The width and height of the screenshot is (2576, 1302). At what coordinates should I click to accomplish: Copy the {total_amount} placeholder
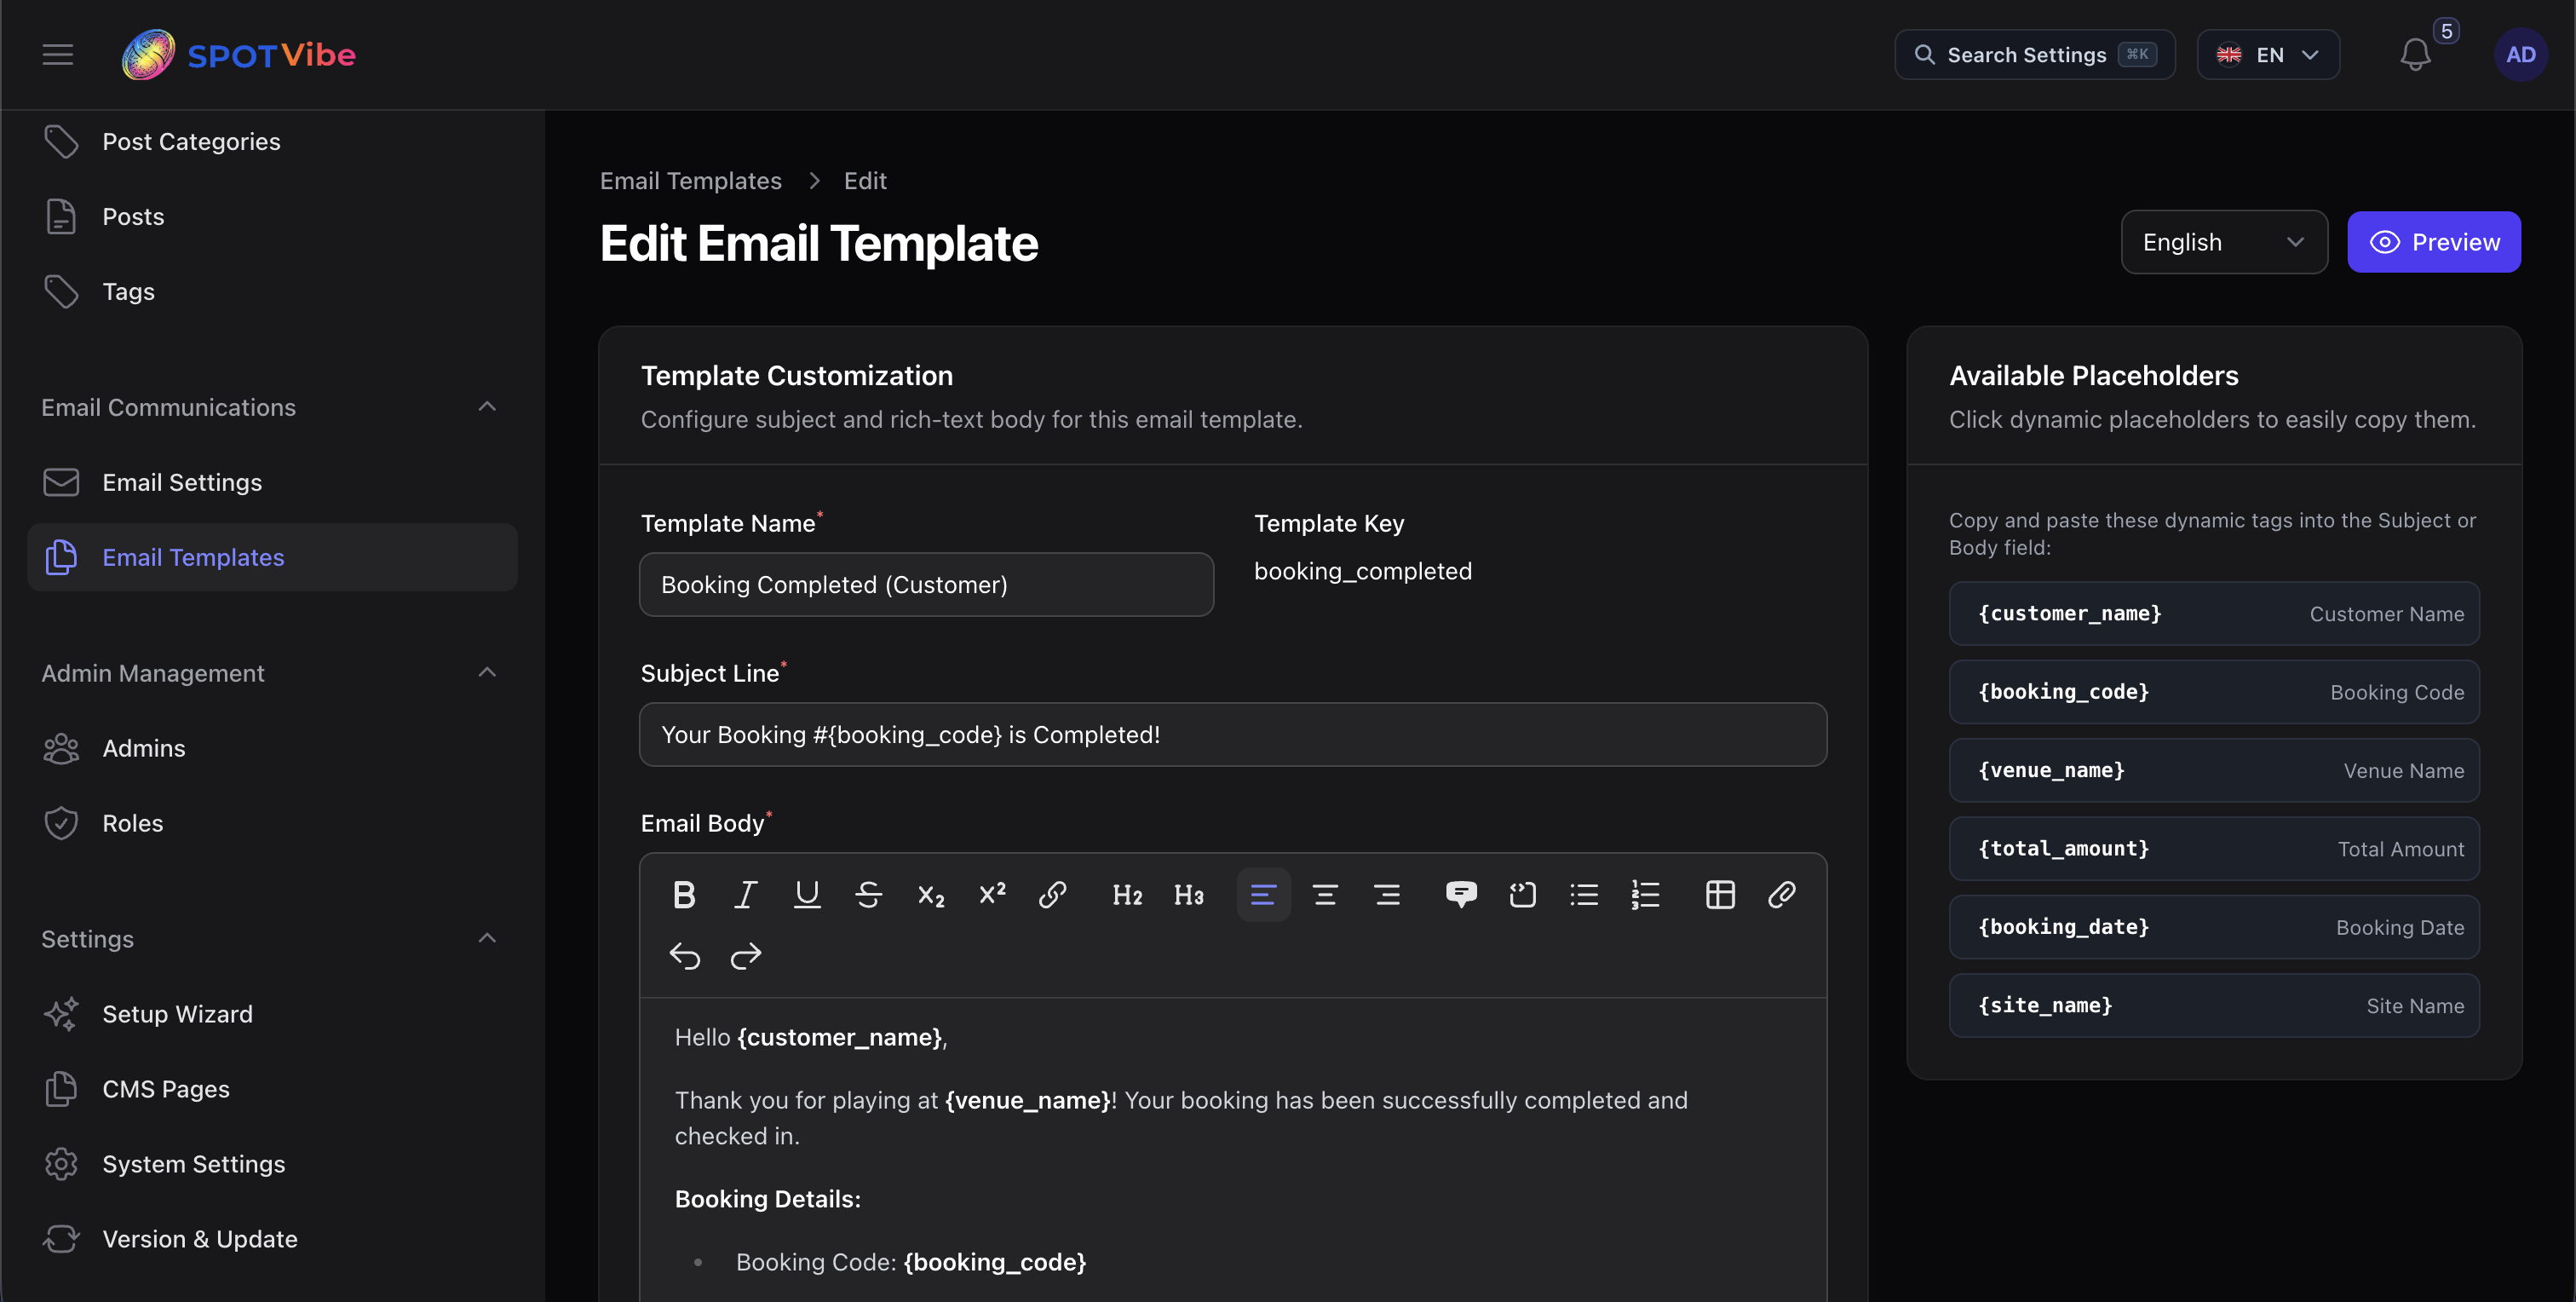(2214, 849)
